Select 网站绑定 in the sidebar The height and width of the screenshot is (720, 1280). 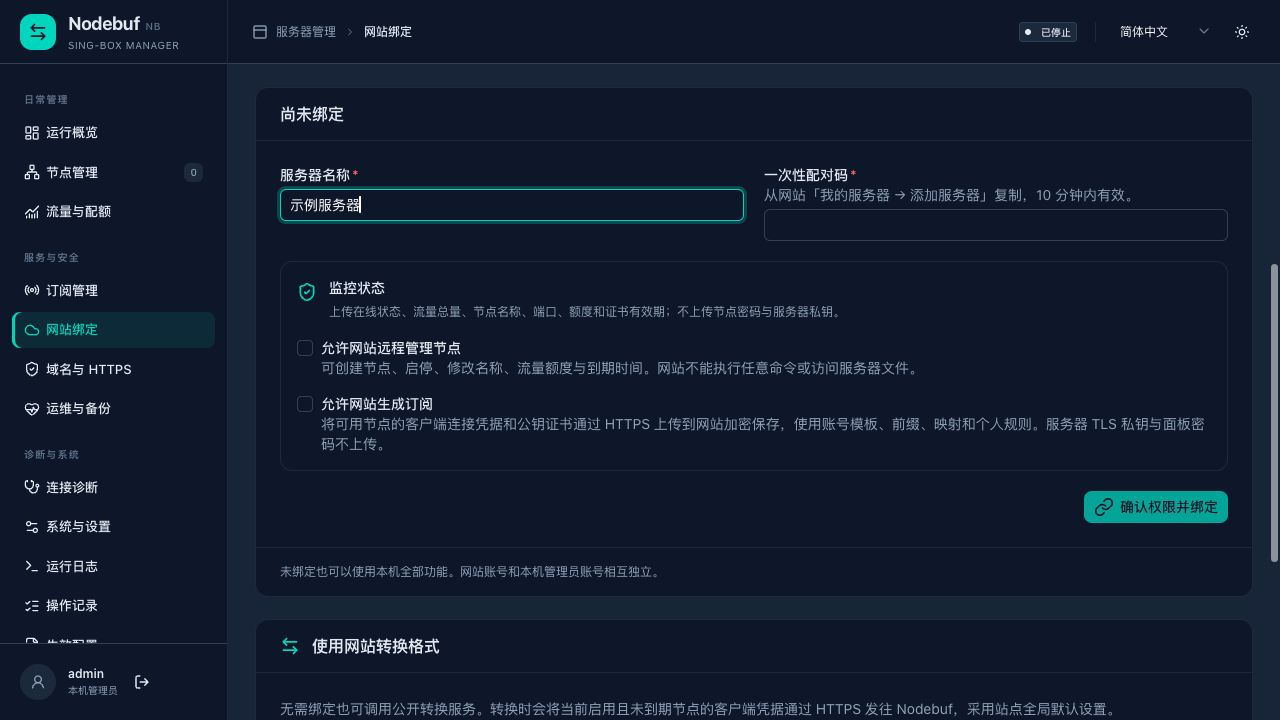[114, 330]
